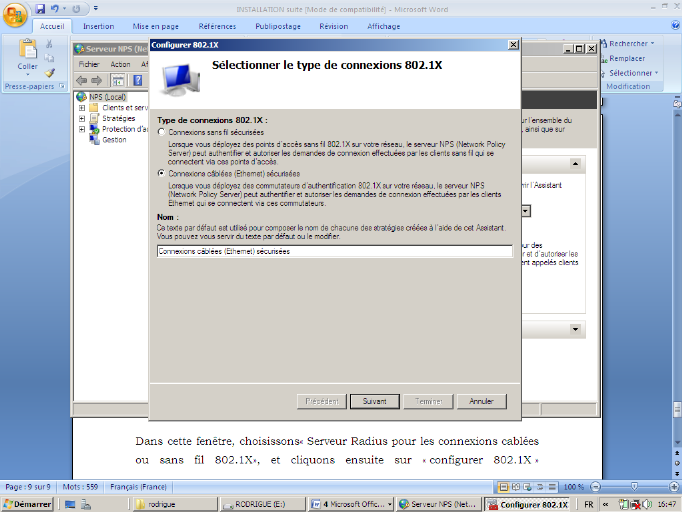This screenshot has width=682, height=512.
Task: Click the 100 % zoom level button
Action: tap(573, 487)
